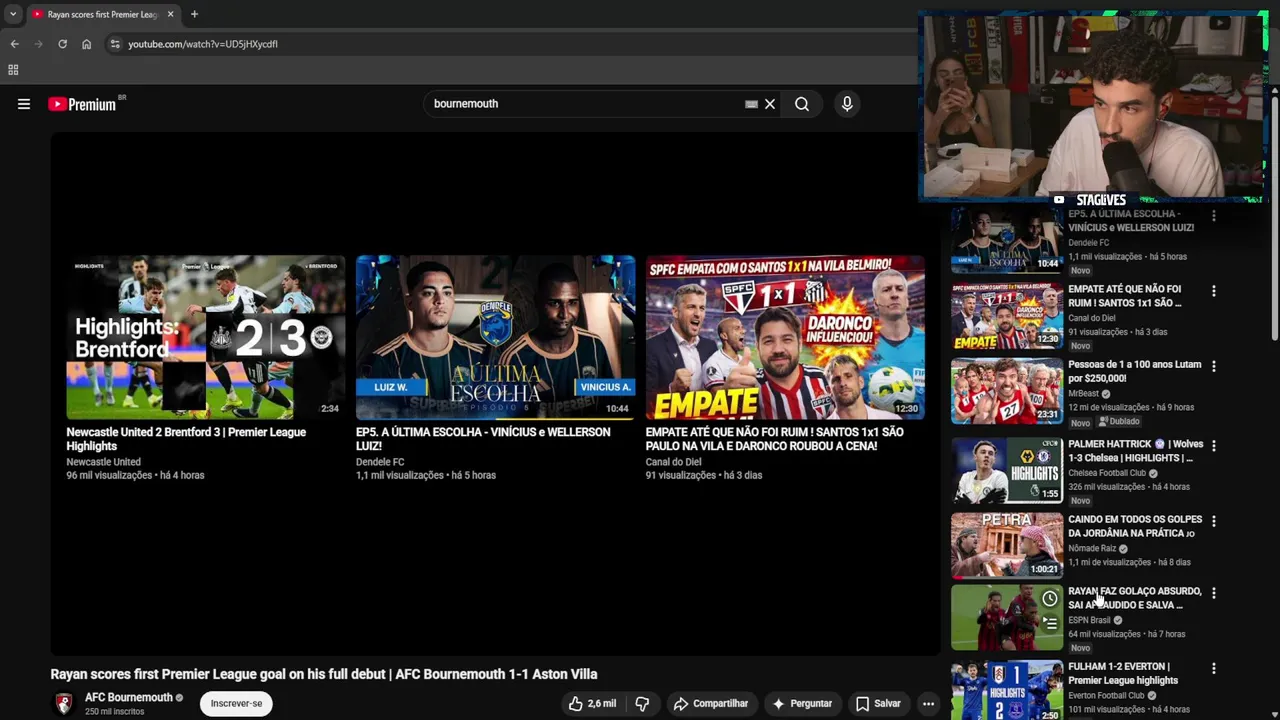Like the video with 2,6 mil
Screen dimensions: 1280x720
click(592, 704)
